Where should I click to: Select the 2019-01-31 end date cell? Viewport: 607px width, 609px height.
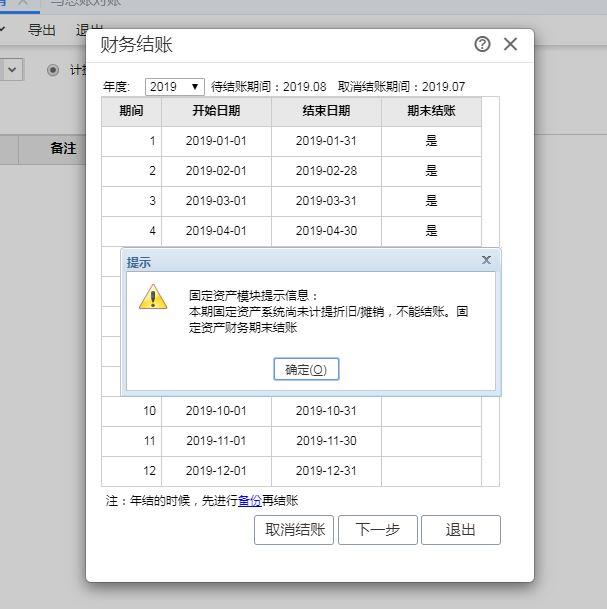coord(326,141)
